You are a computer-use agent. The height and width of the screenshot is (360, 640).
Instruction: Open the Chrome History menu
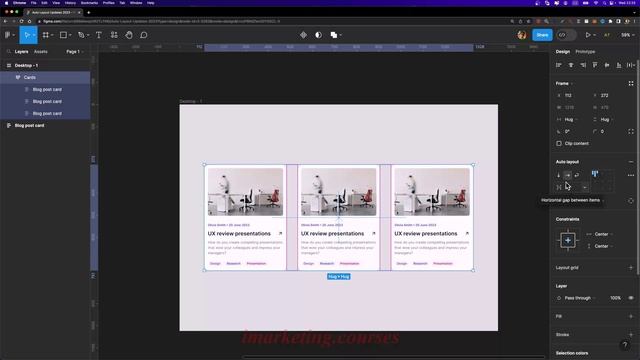(x=70, y=3)
